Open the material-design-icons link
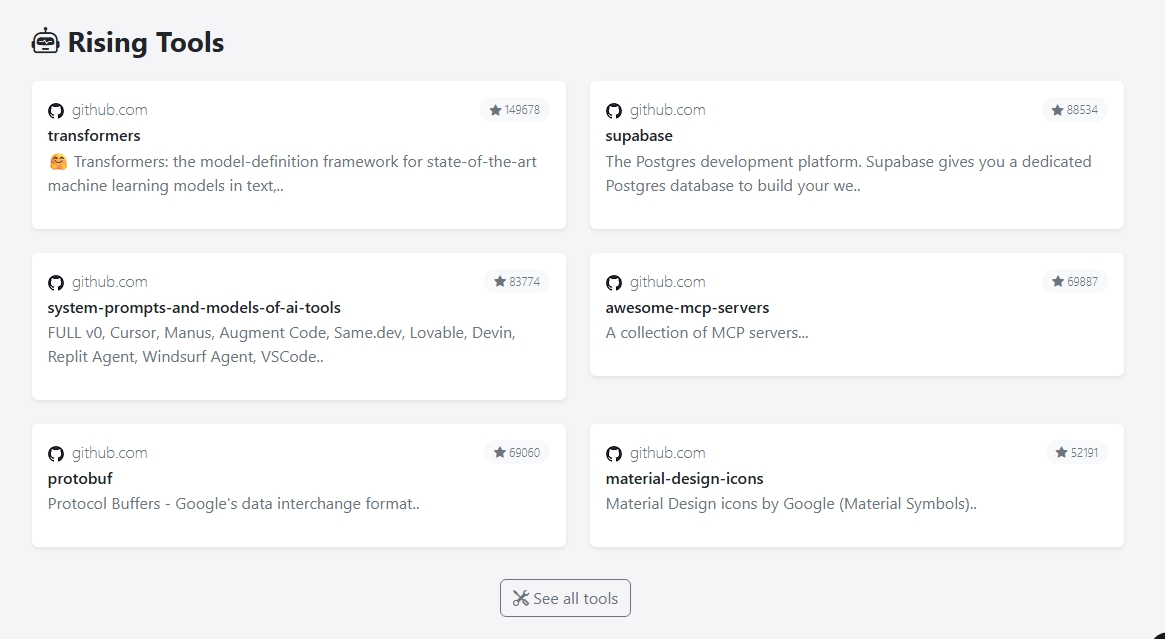 [684, 479]
